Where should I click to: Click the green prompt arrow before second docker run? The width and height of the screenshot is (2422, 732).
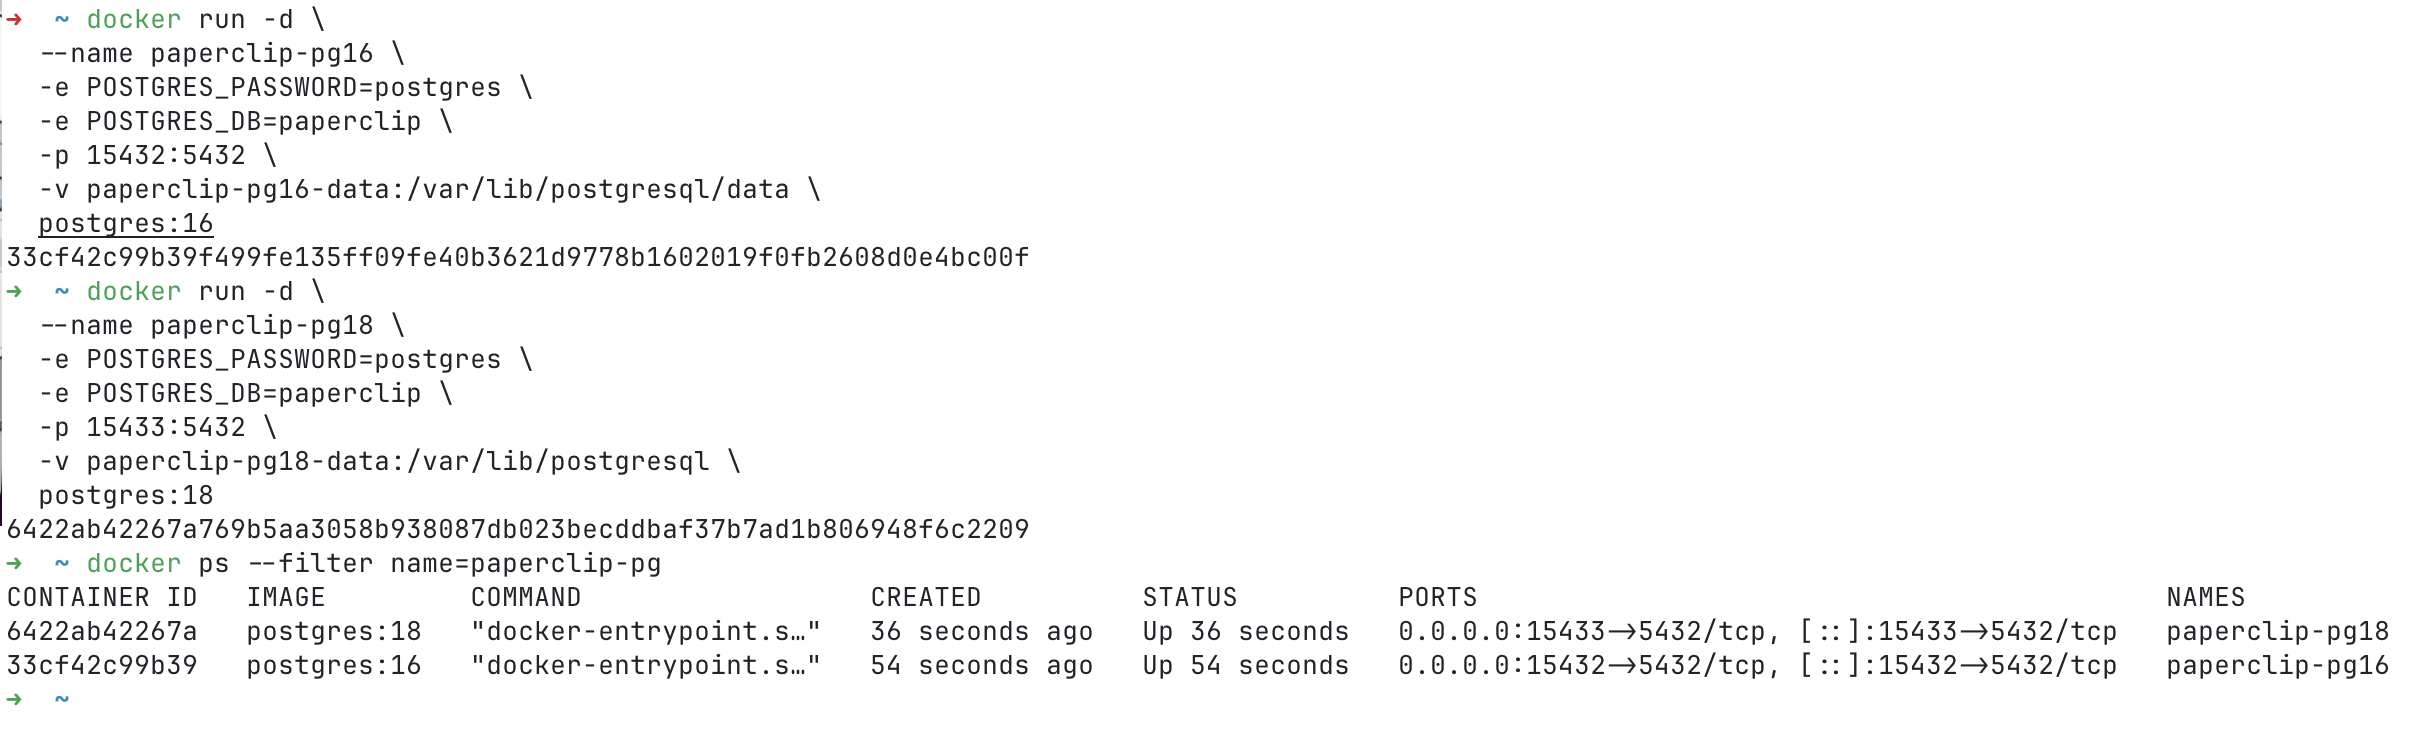point(14,292)
